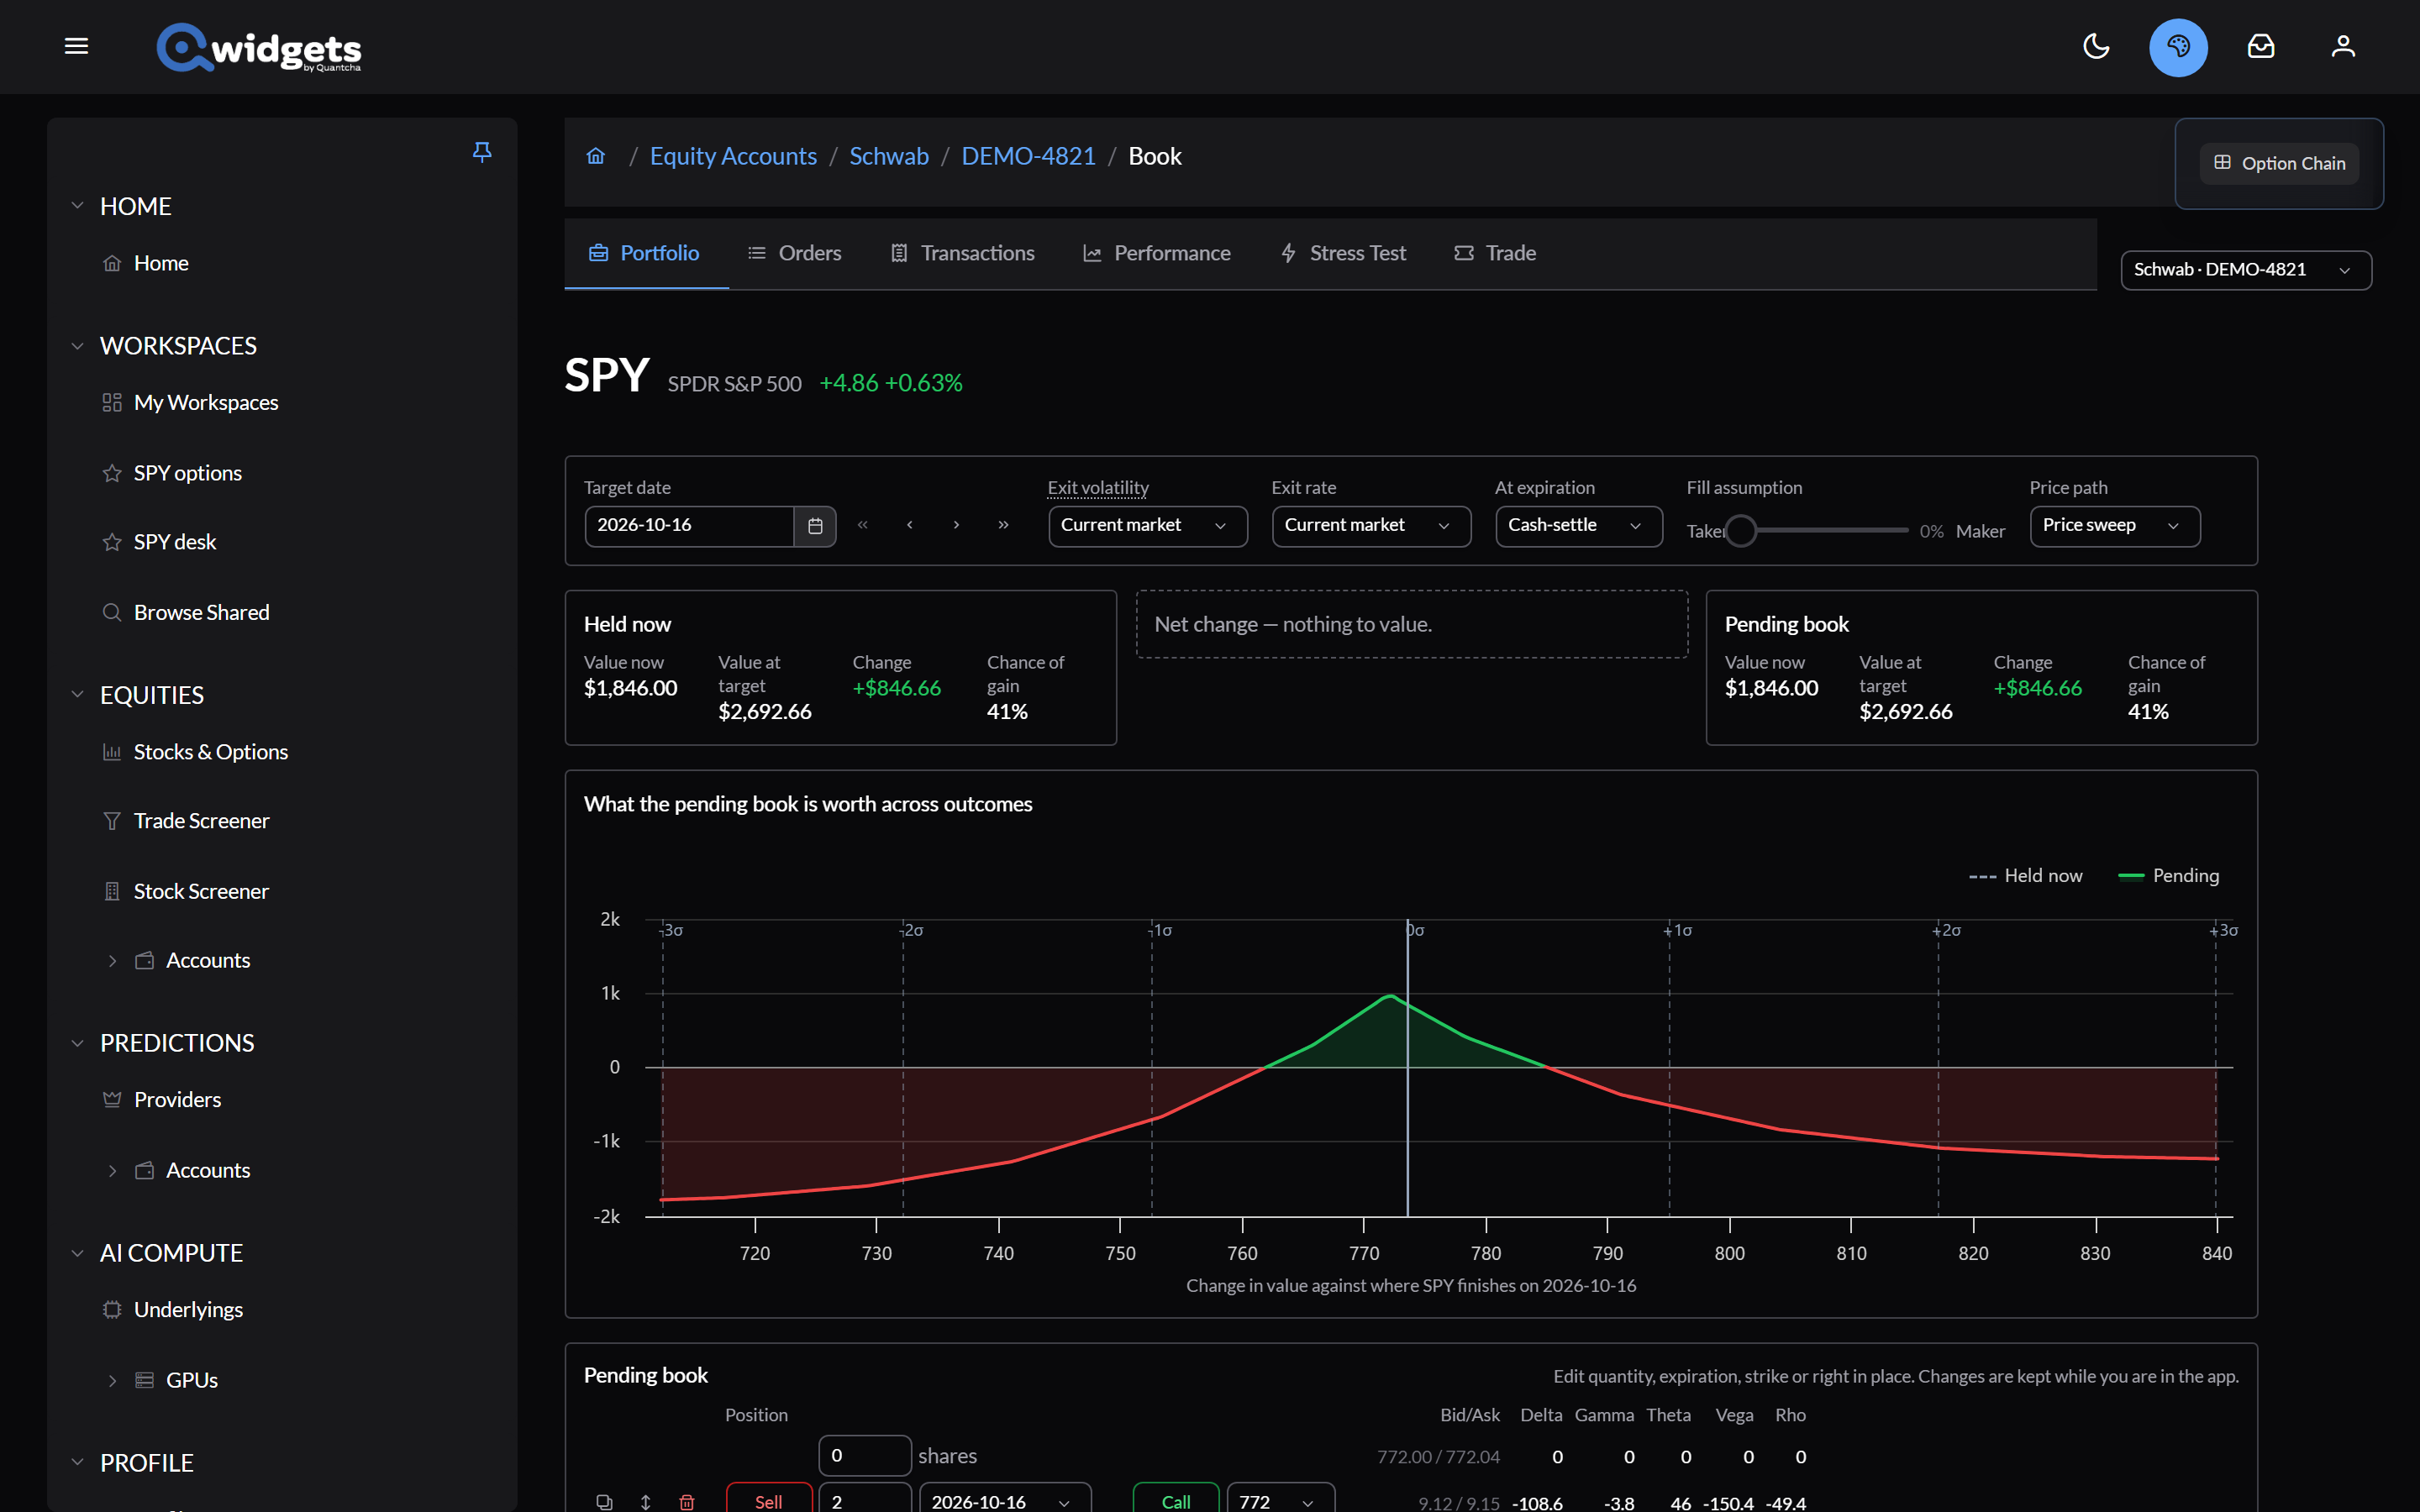Step to next date arrow
This screenshot has width=2420, height=1512.
tap(956, 525)
